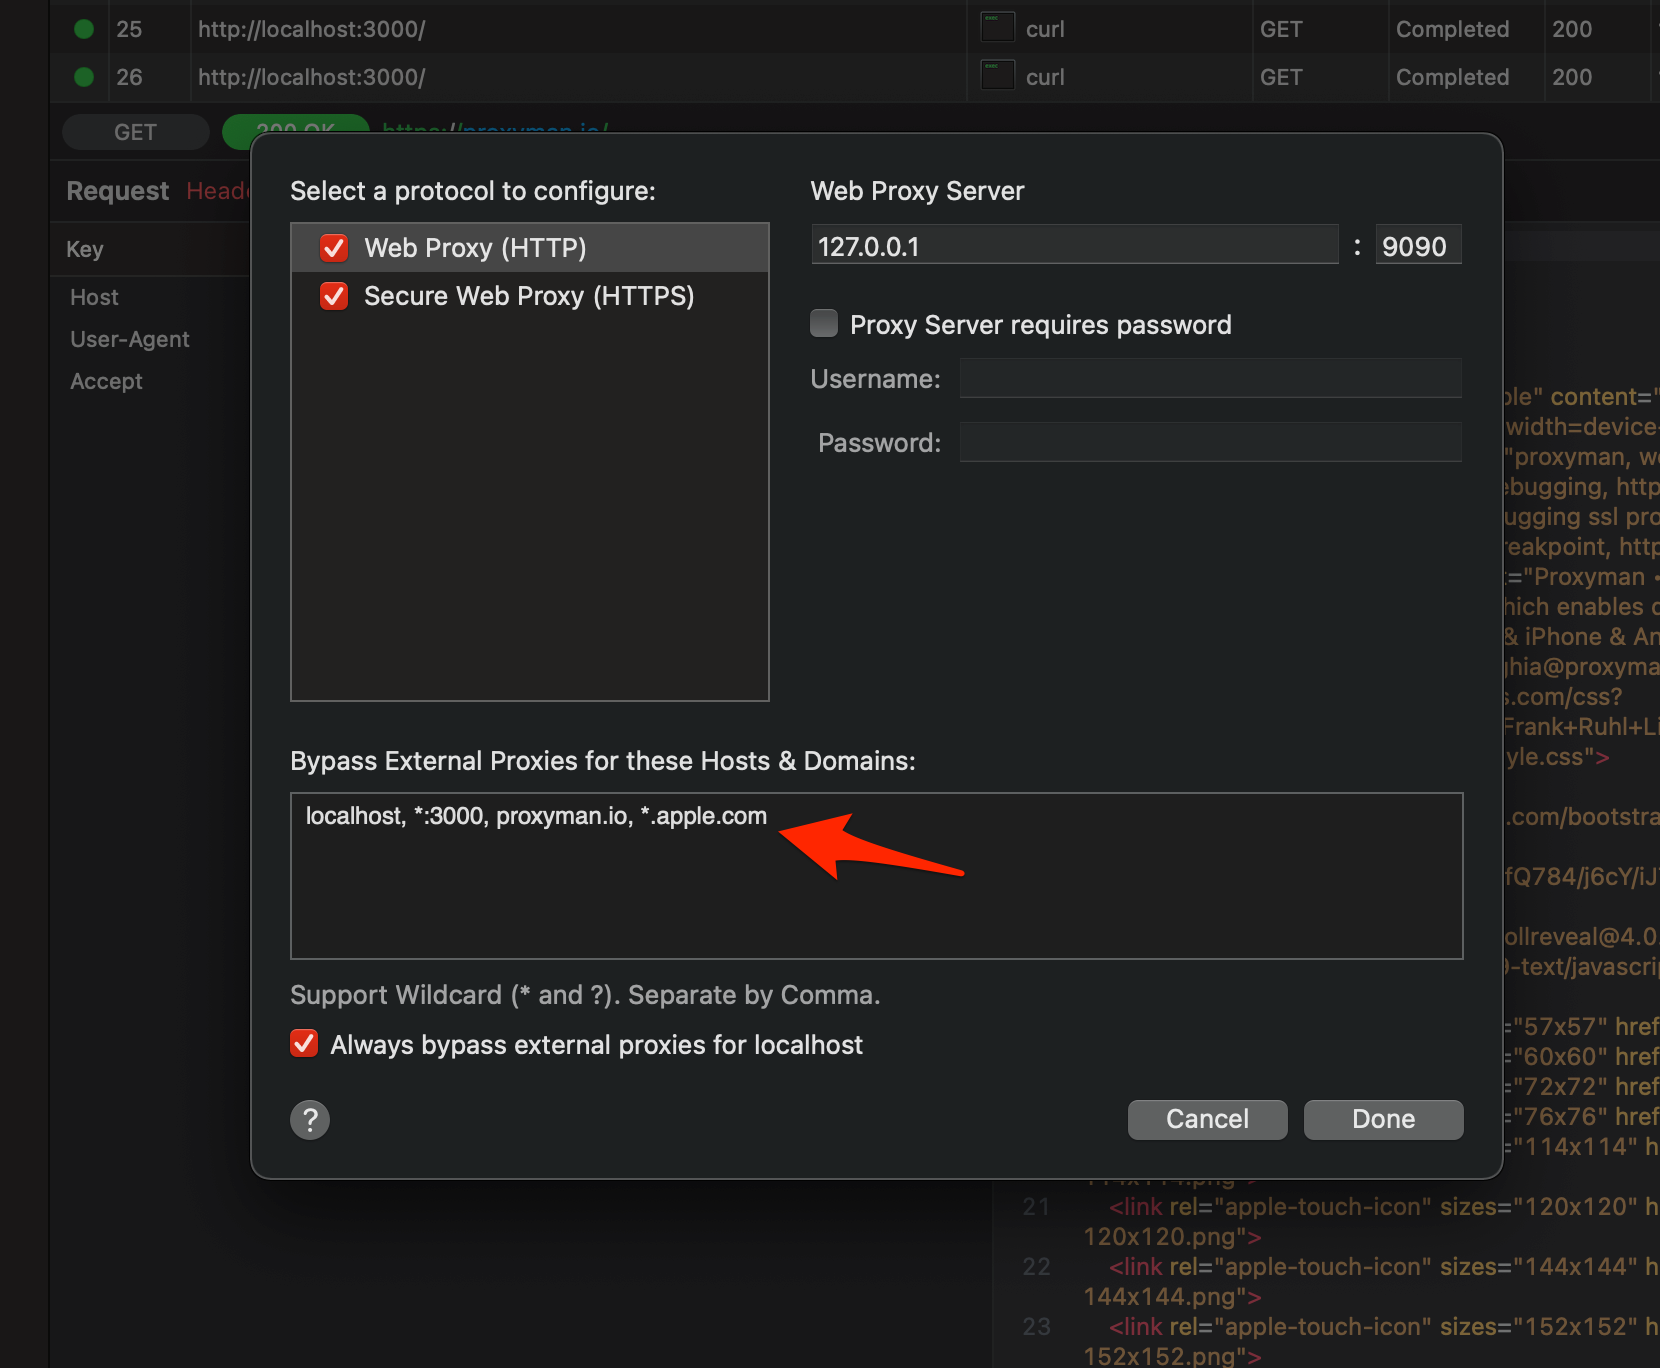This screenshot has width=1660, height=1368.
Task: Click the curl terminal icon on request 26
Action: (996, 76)
